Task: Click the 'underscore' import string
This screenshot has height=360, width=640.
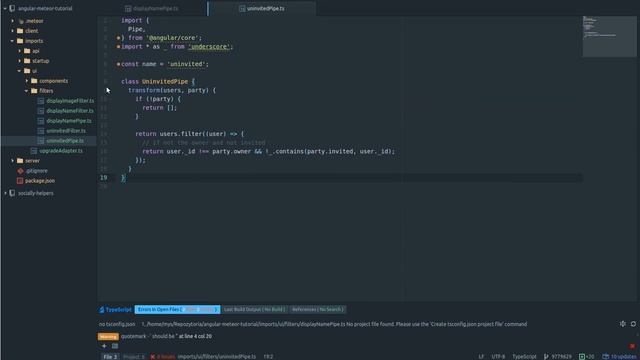Action: pyautogui.click(x=209, y=47)
